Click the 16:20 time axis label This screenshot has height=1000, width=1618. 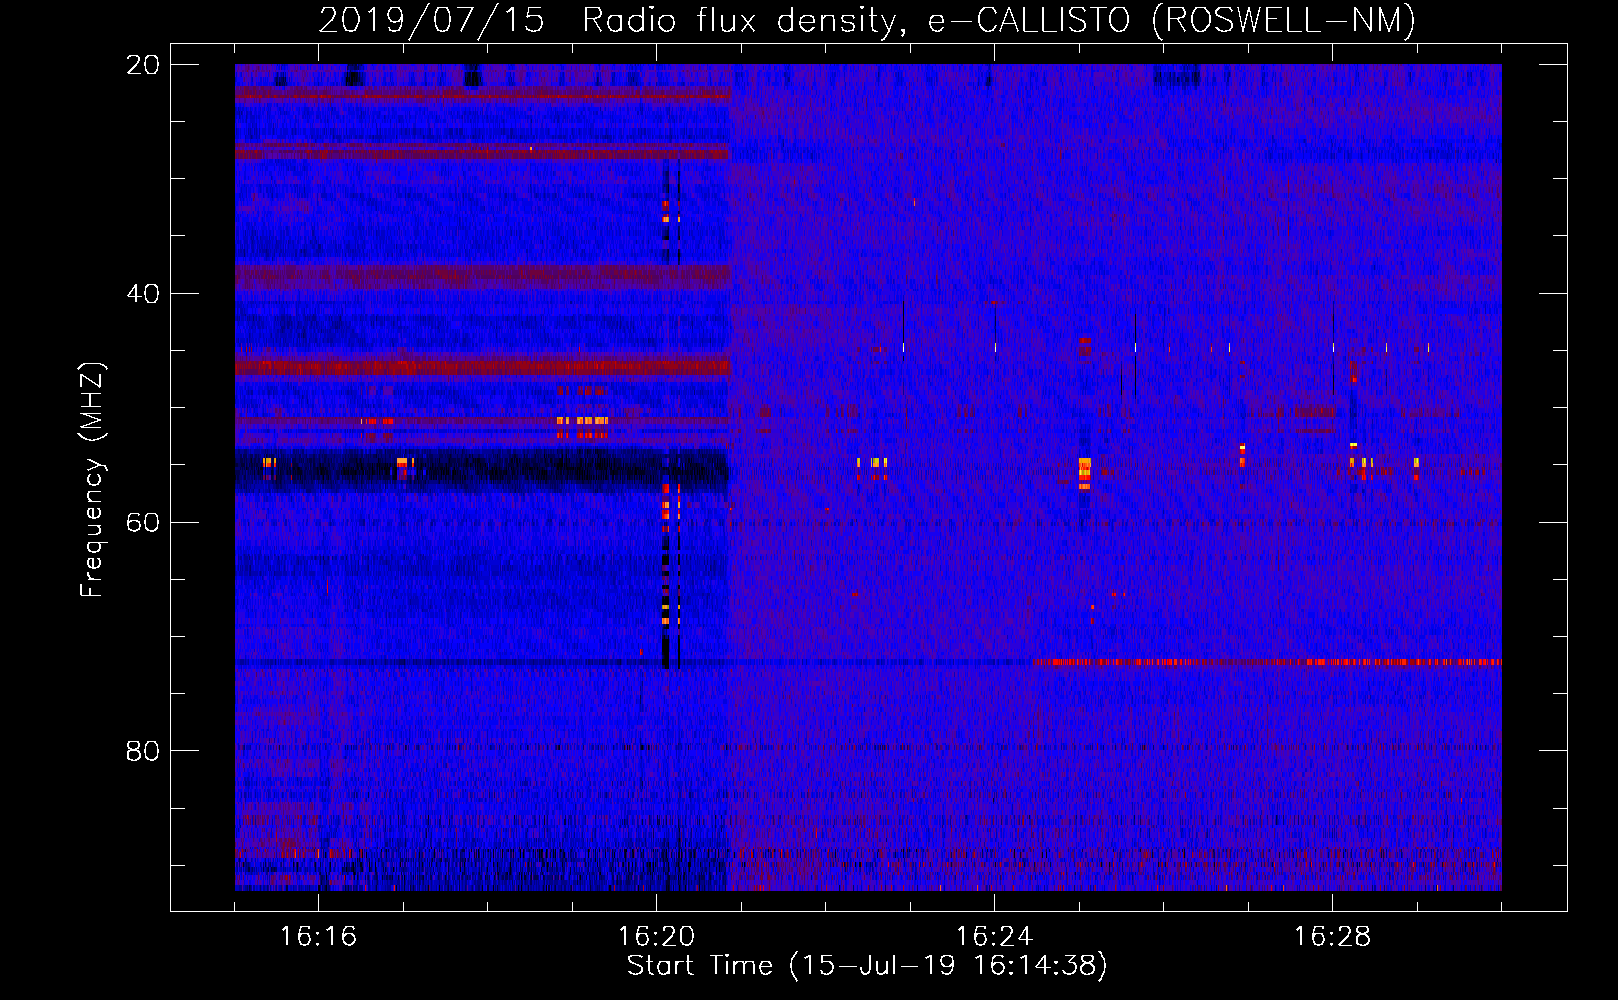click(x=656, y=936)
